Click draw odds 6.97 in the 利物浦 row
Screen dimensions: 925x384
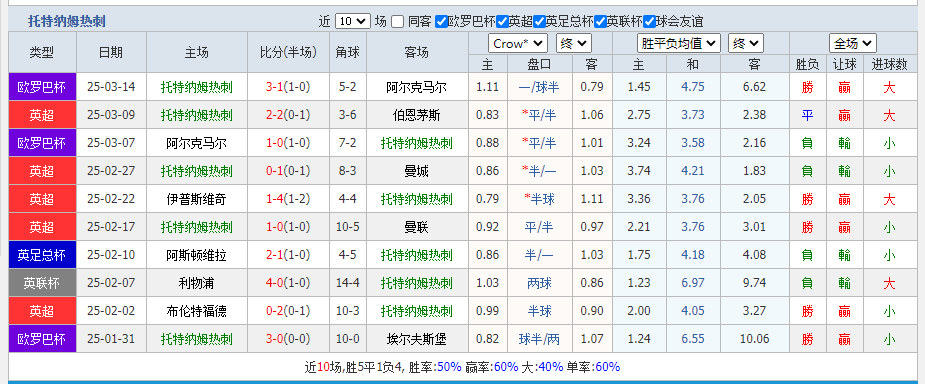tap(693, 284)
